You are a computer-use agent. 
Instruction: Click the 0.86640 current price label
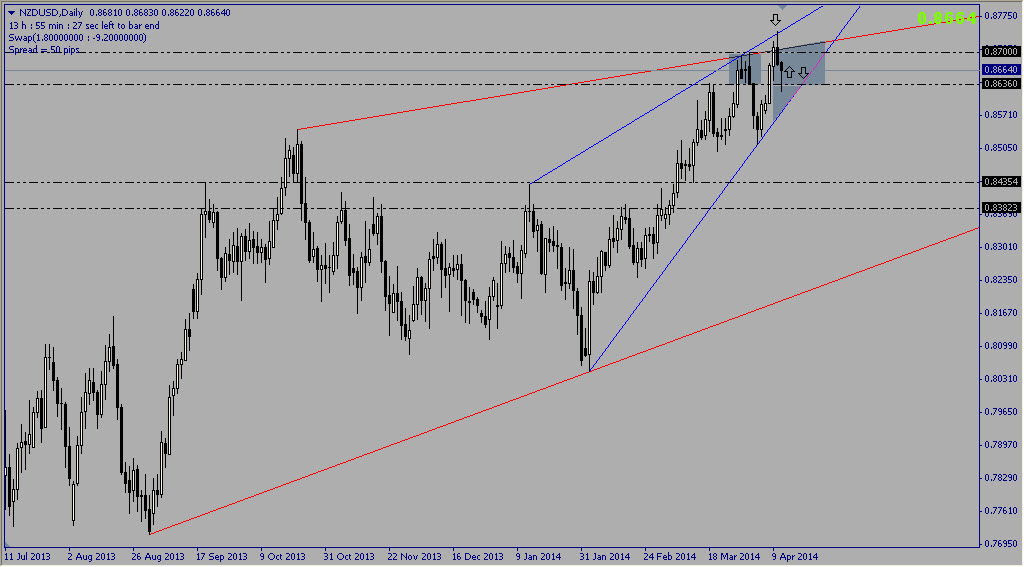tap(1000, 70)
